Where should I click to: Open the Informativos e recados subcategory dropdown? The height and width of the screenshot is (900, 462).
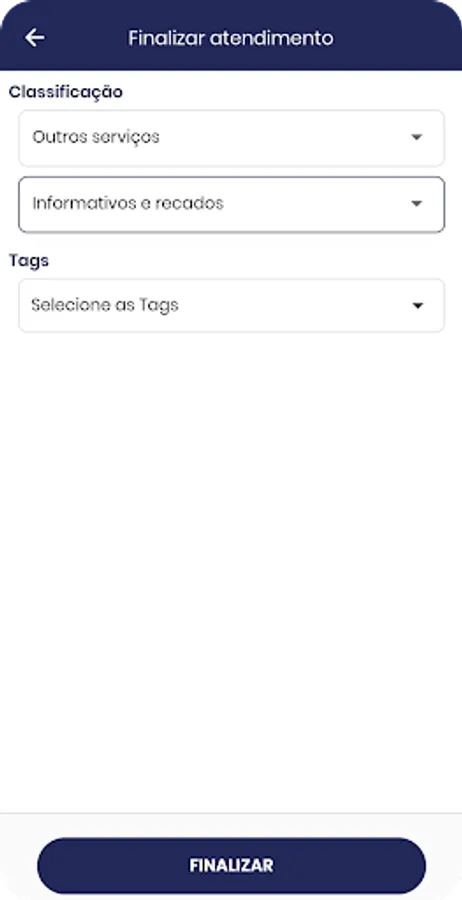point(231,204)
